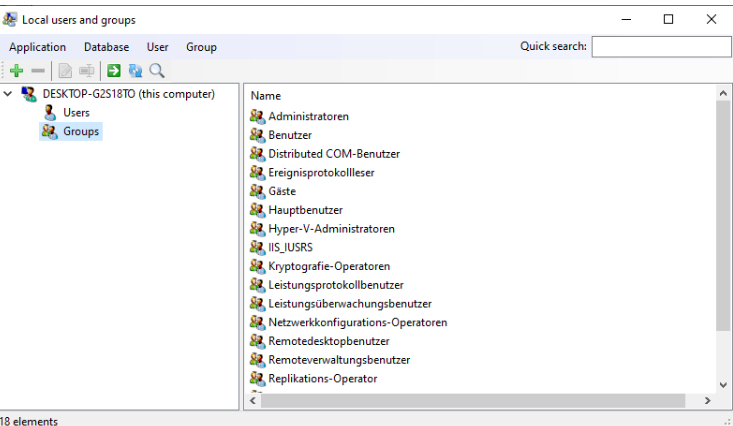Select the Distributed COM-Benutzer row text

[334, 154]
